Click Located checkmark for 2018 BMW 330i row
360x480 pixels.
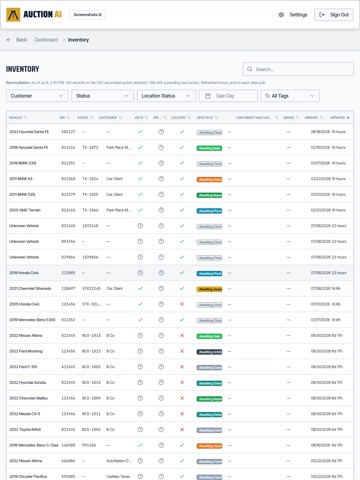tap(182, 163)
